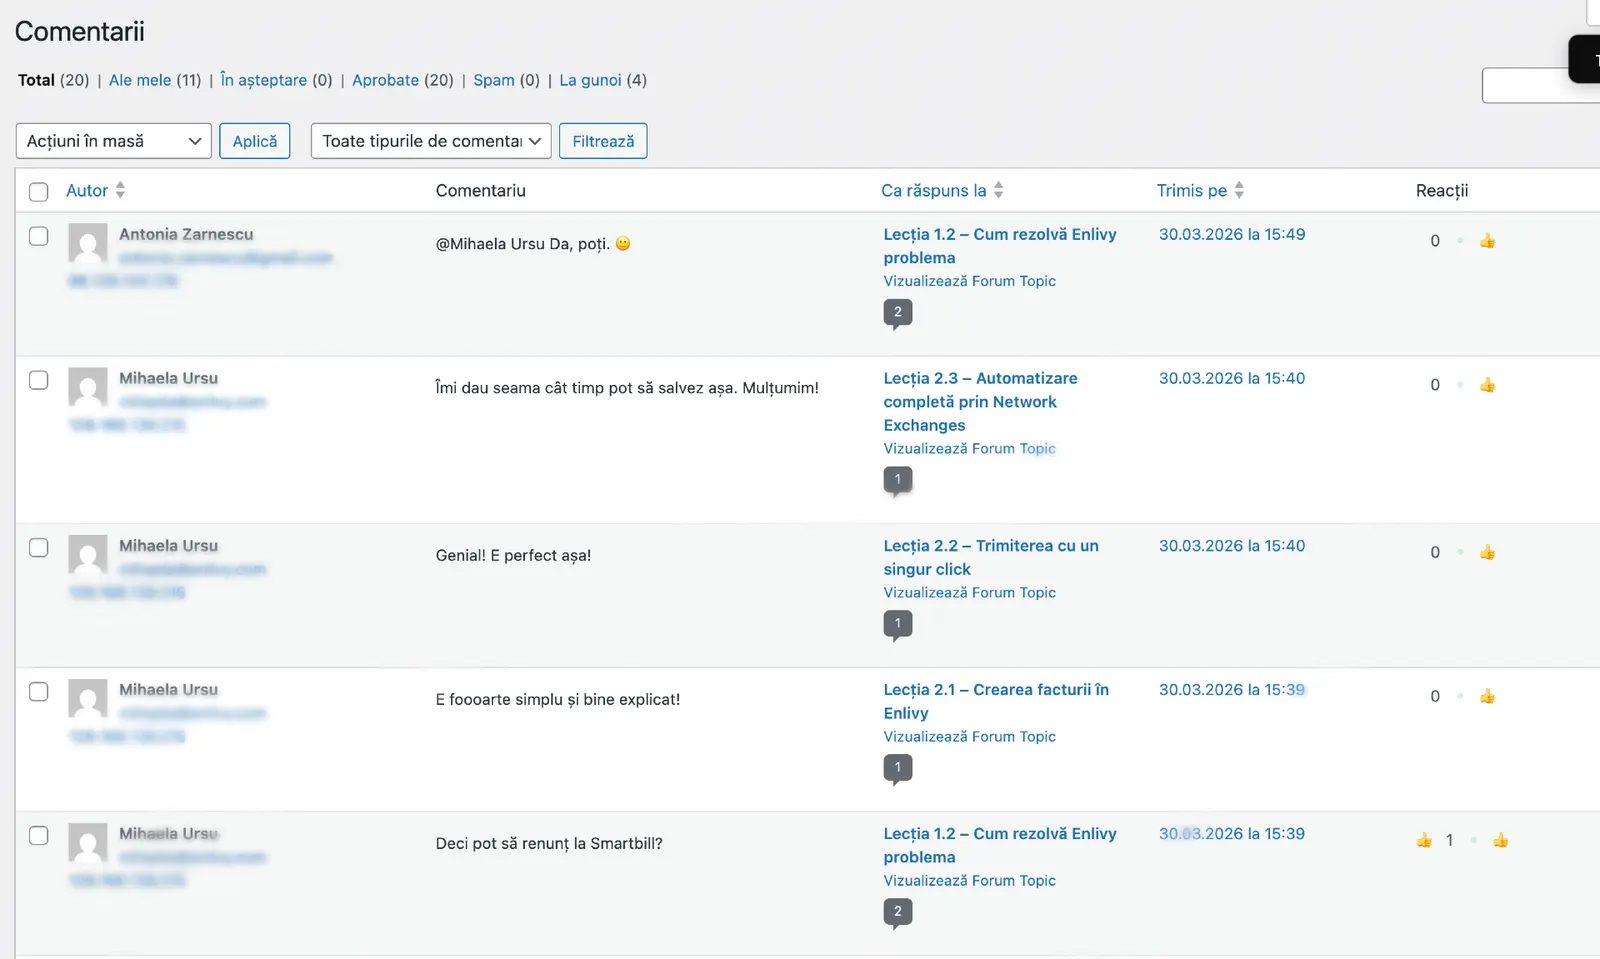
Task: Click the Aplică button
Action: 255,141
